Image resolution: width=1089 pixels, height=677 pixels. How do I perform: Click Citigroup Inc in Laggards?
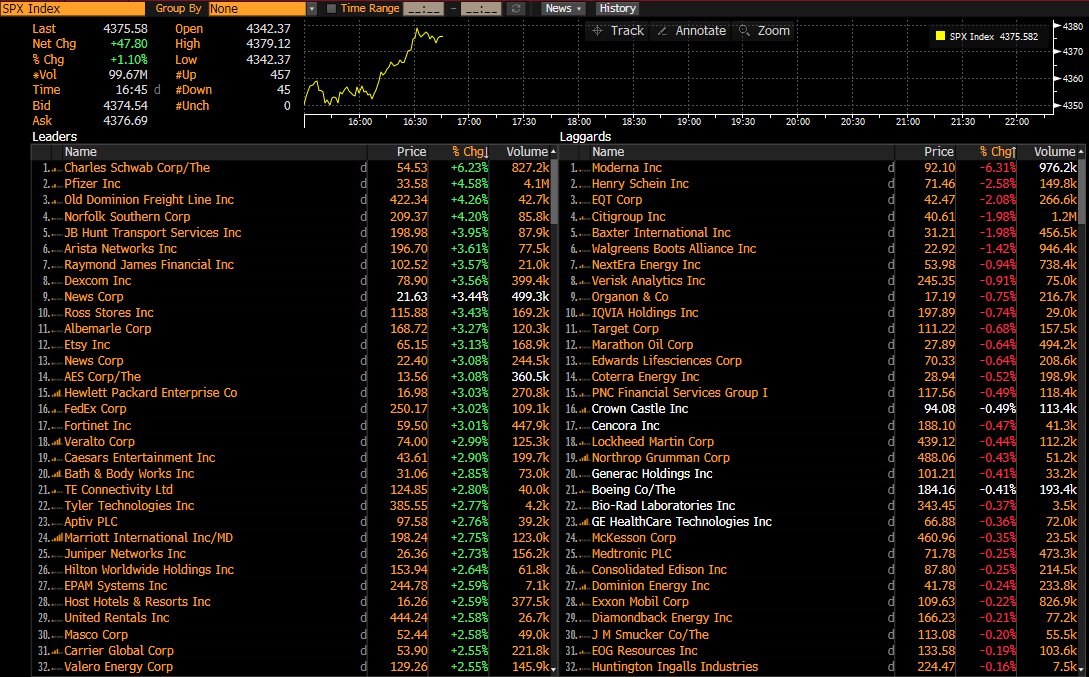[629, 217]
